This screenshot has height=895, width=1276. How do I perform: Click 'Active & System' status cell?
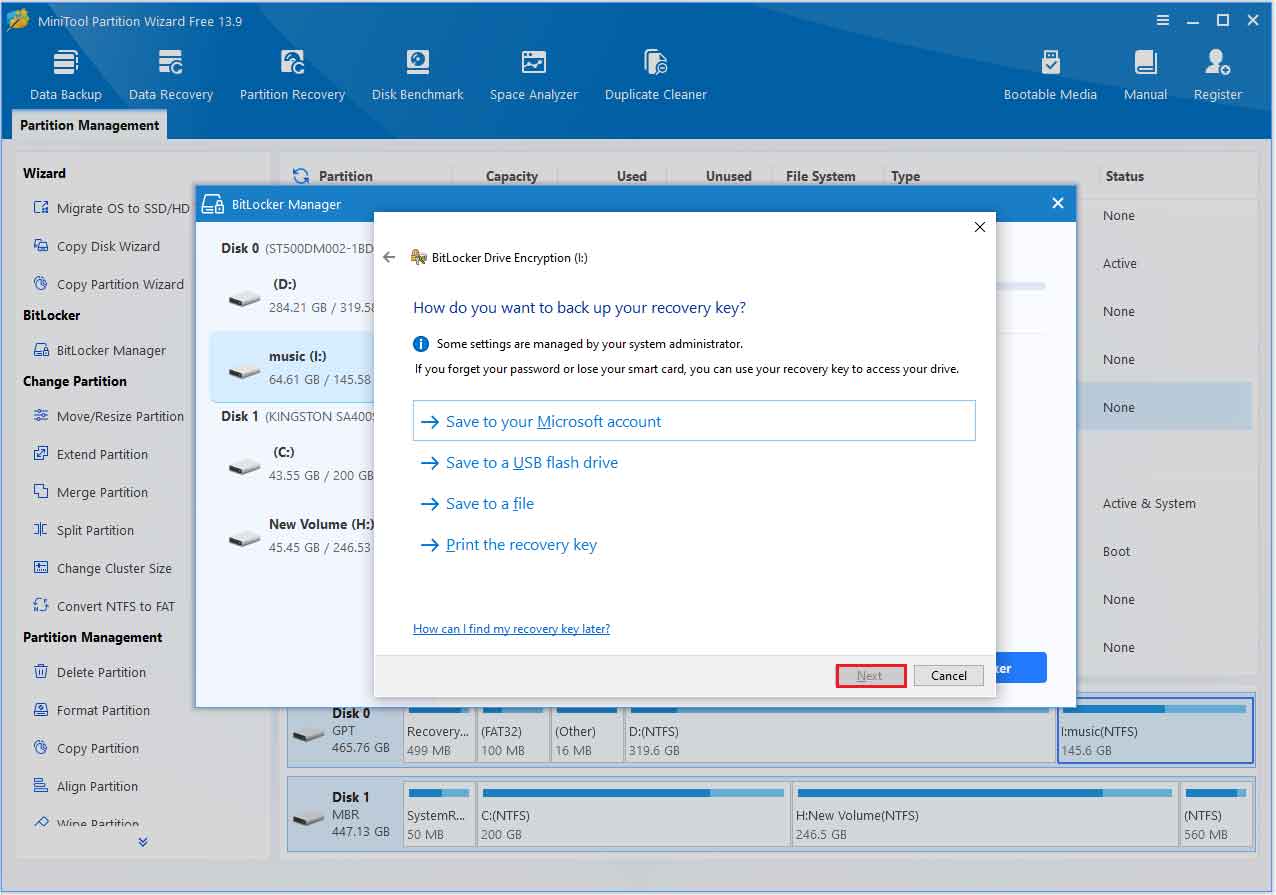click(1149, 504)
